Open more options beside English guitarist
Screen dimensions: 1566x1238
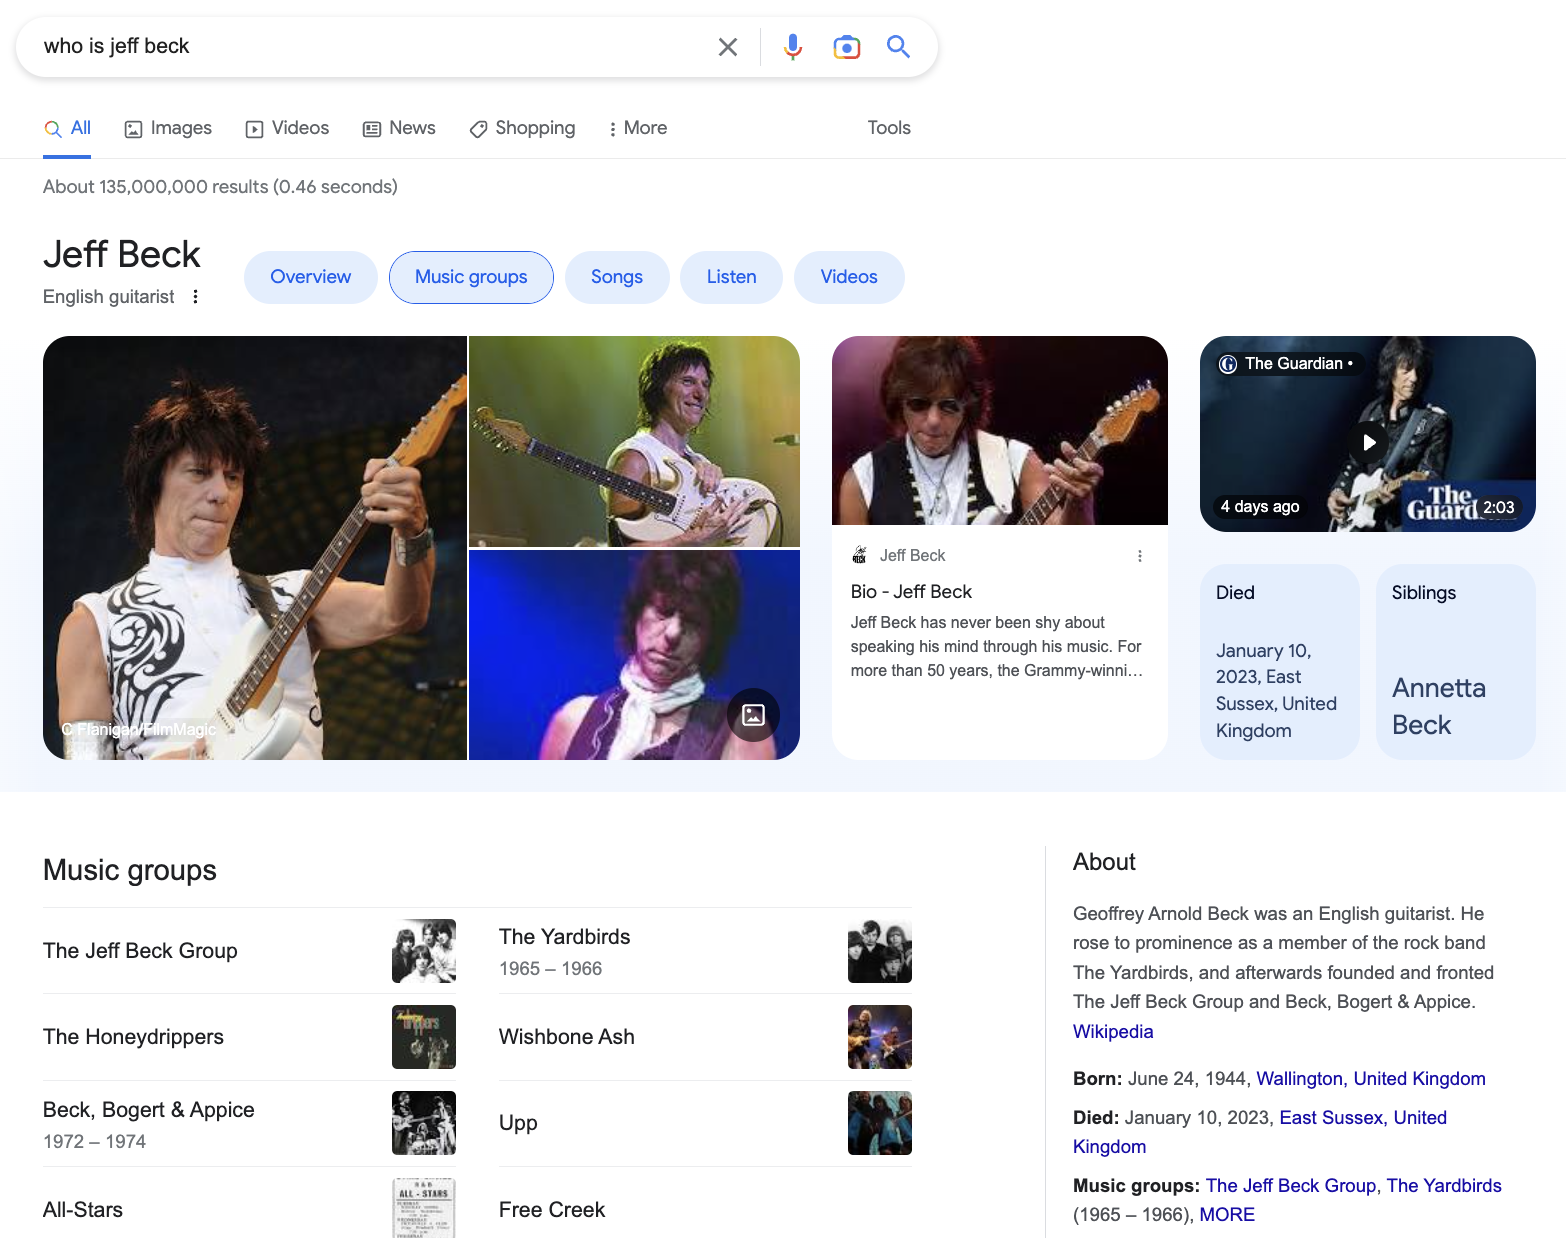[x=196, y=296]
